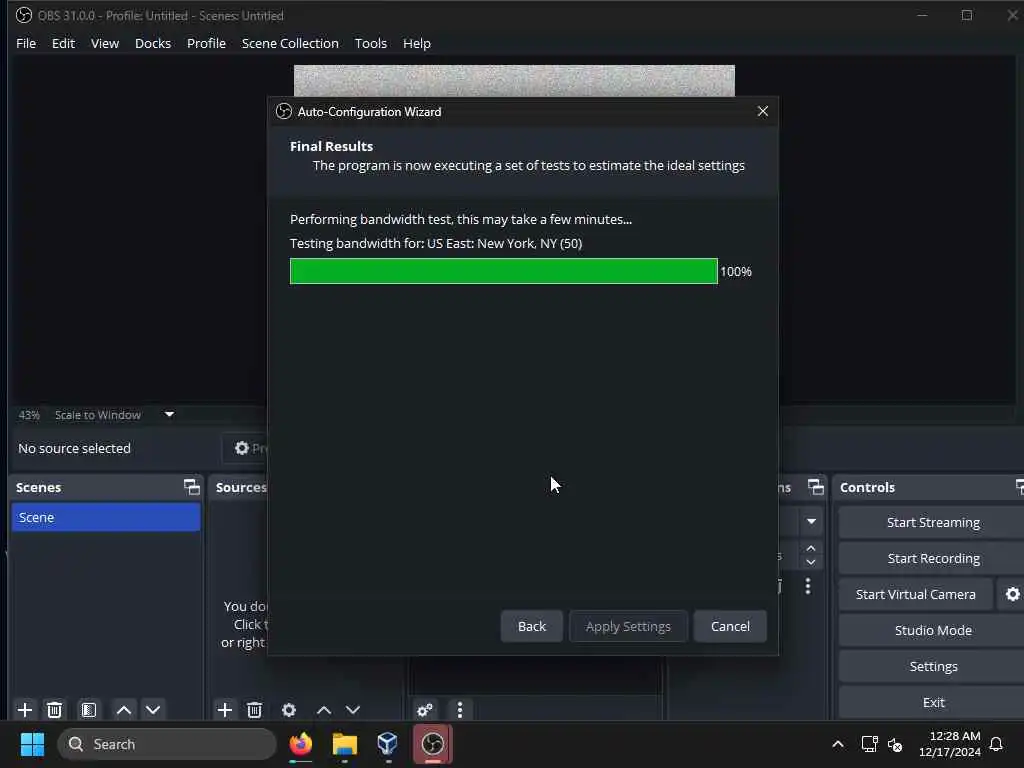Viewport: 1024px width, 768px height.
Task: Remove selected source with trash icon
Action: point(255,710)
